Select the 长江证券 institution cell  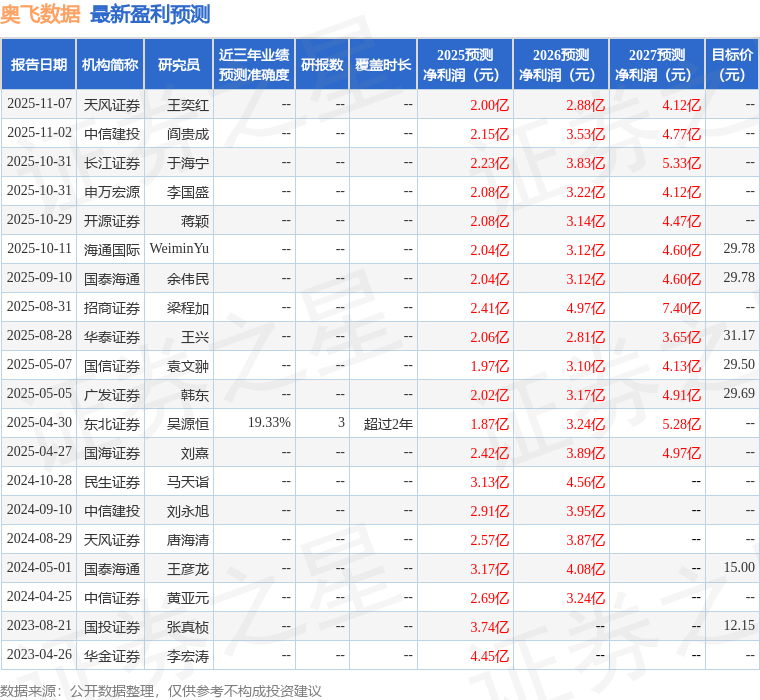112,163
